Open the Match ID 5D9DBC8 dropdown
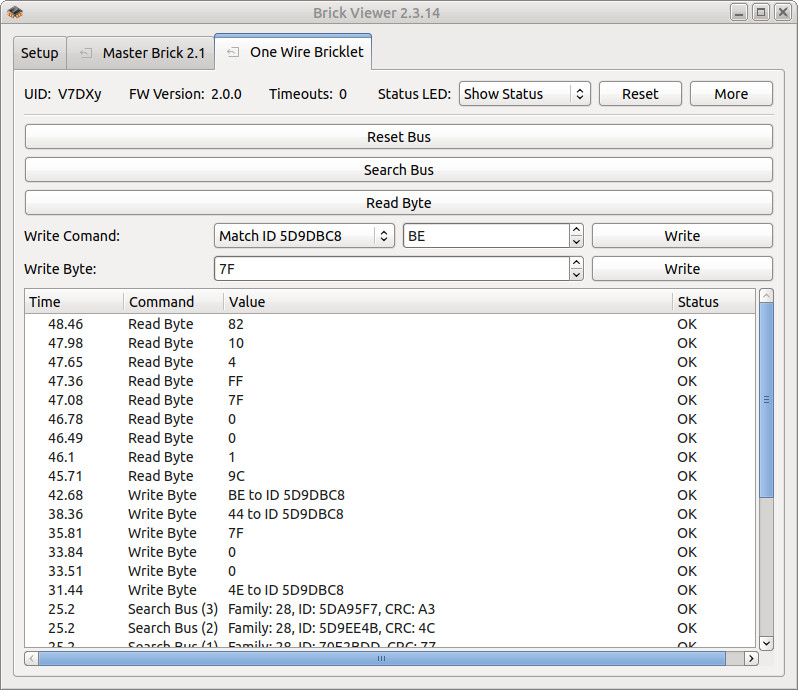The height and width of the screenshot is (690, 798). tap(304, 236)
